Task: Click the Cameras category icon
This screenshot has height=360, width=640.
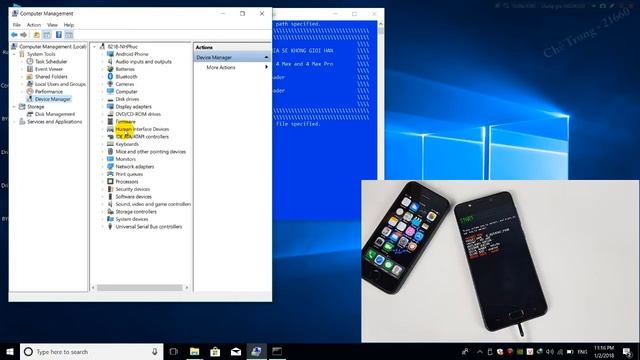Action: (110, 84)
